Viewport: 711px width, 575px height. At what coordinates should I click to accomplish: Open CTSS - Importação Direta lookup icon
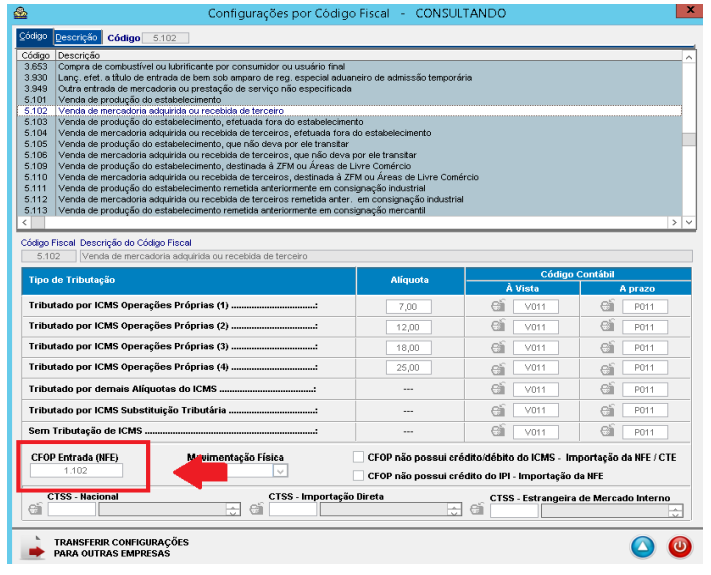(257, 509)
